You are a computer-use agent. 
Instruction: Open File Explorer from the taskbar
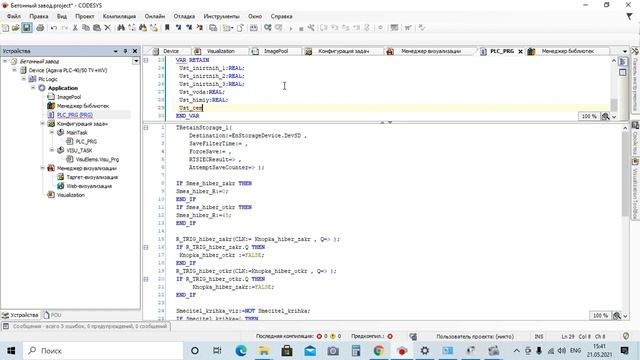264,351
